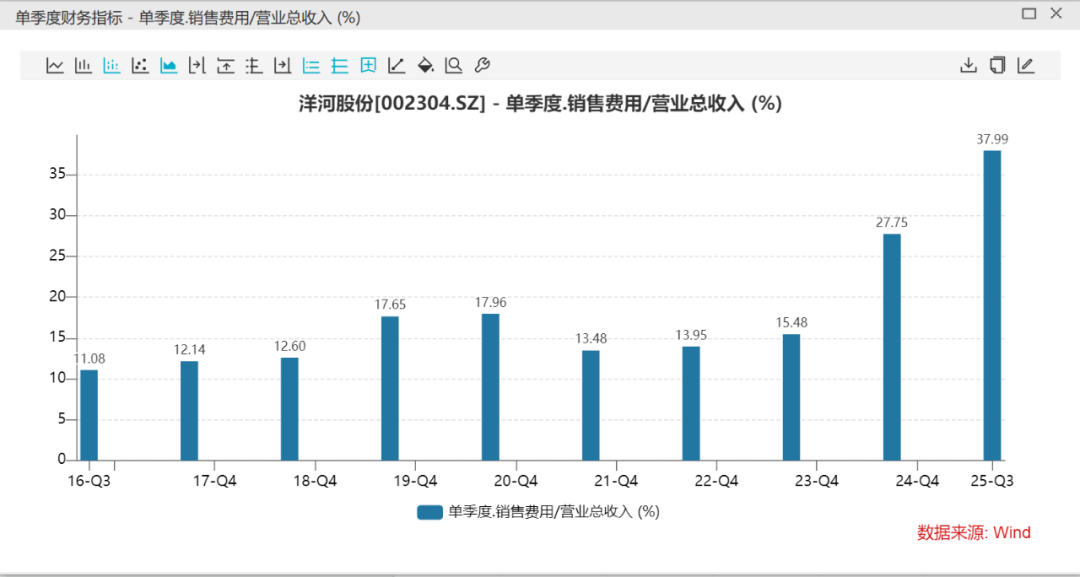Click the y-axis label 20

[57, 297]
